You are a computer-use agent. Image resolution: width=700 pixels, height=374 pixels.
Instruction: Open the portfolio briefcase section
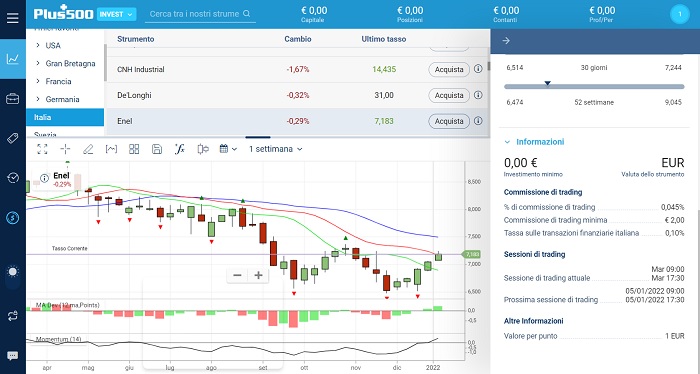[12, 99]
